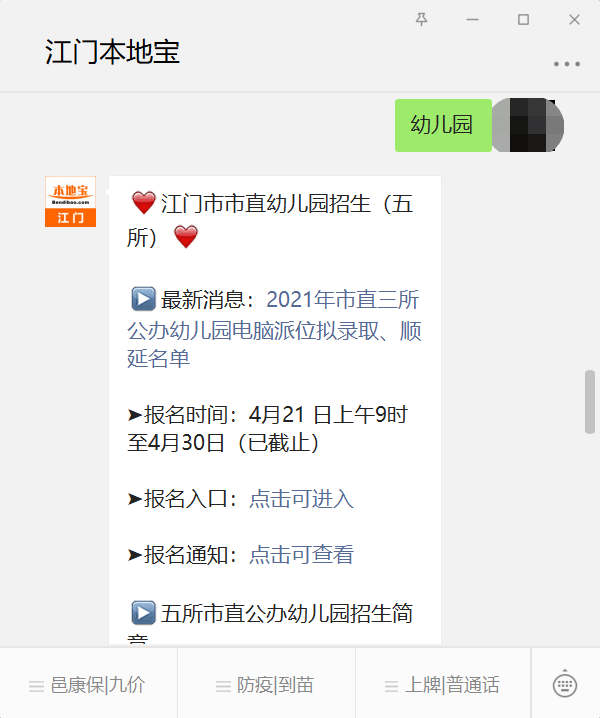This screenshot has height=718, width=600.
Task: Click the green 幼儿园 sent message bubble
Action: click(x=443, y=125)
